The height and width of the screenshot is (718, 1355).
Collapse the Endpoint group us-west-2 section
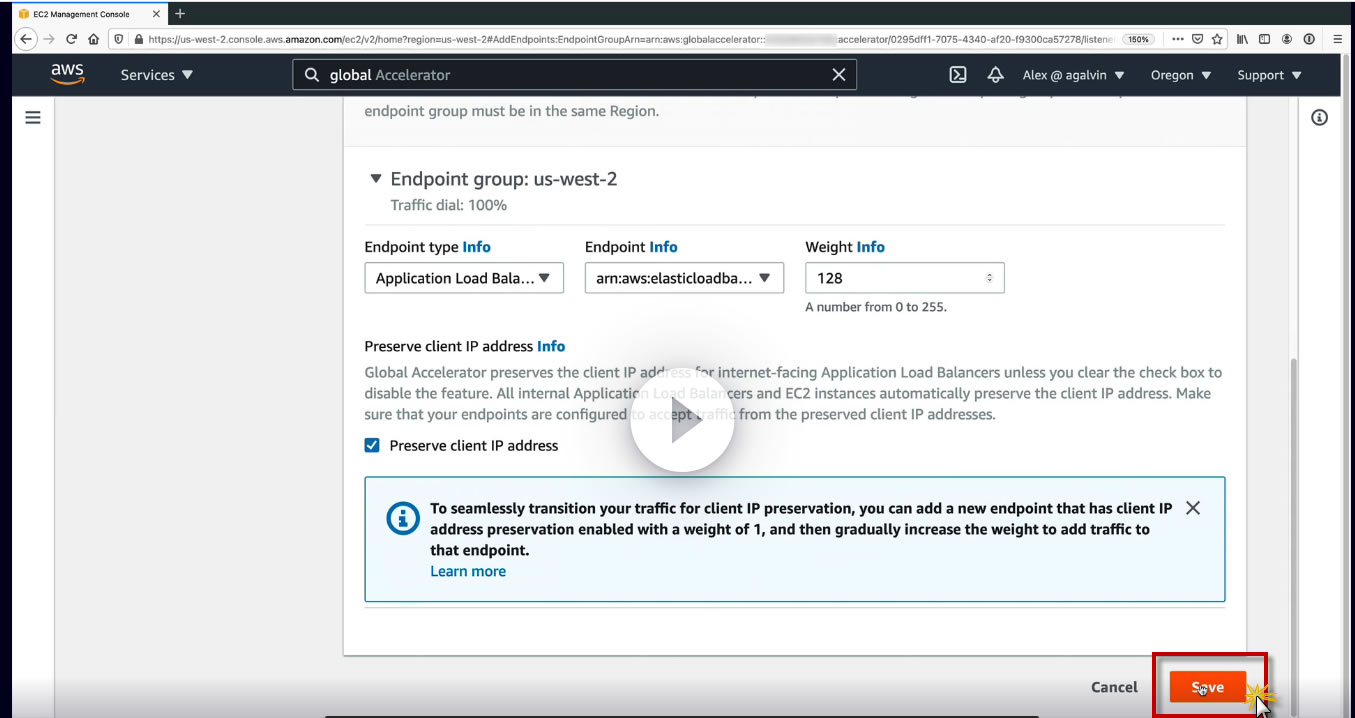(376, 179)
